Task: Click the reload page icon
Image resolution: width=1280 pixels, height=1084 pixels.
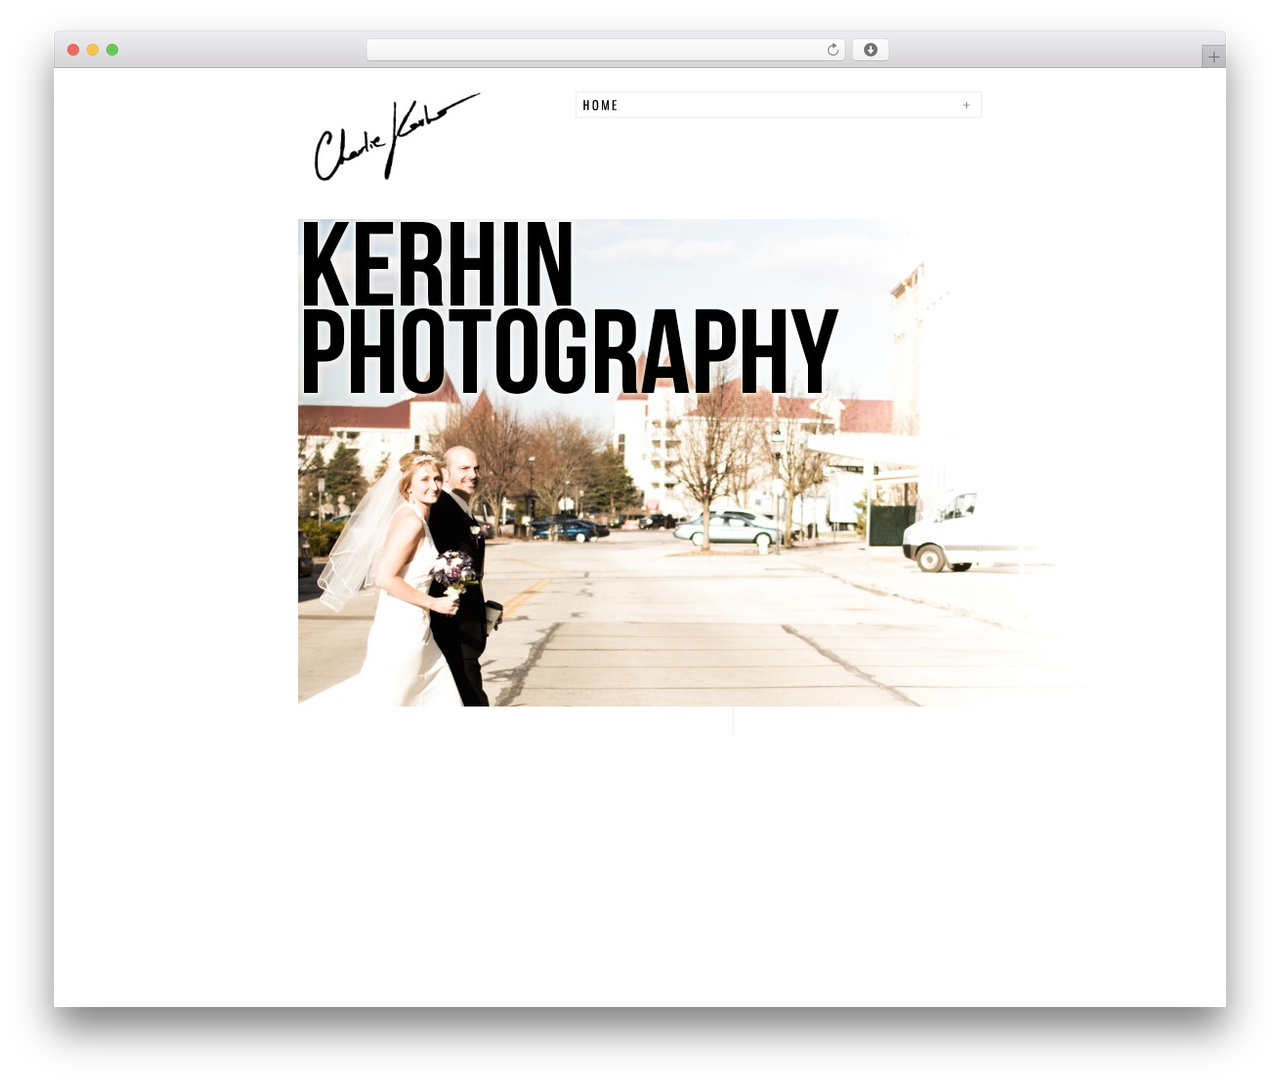Action: [833, 50]
